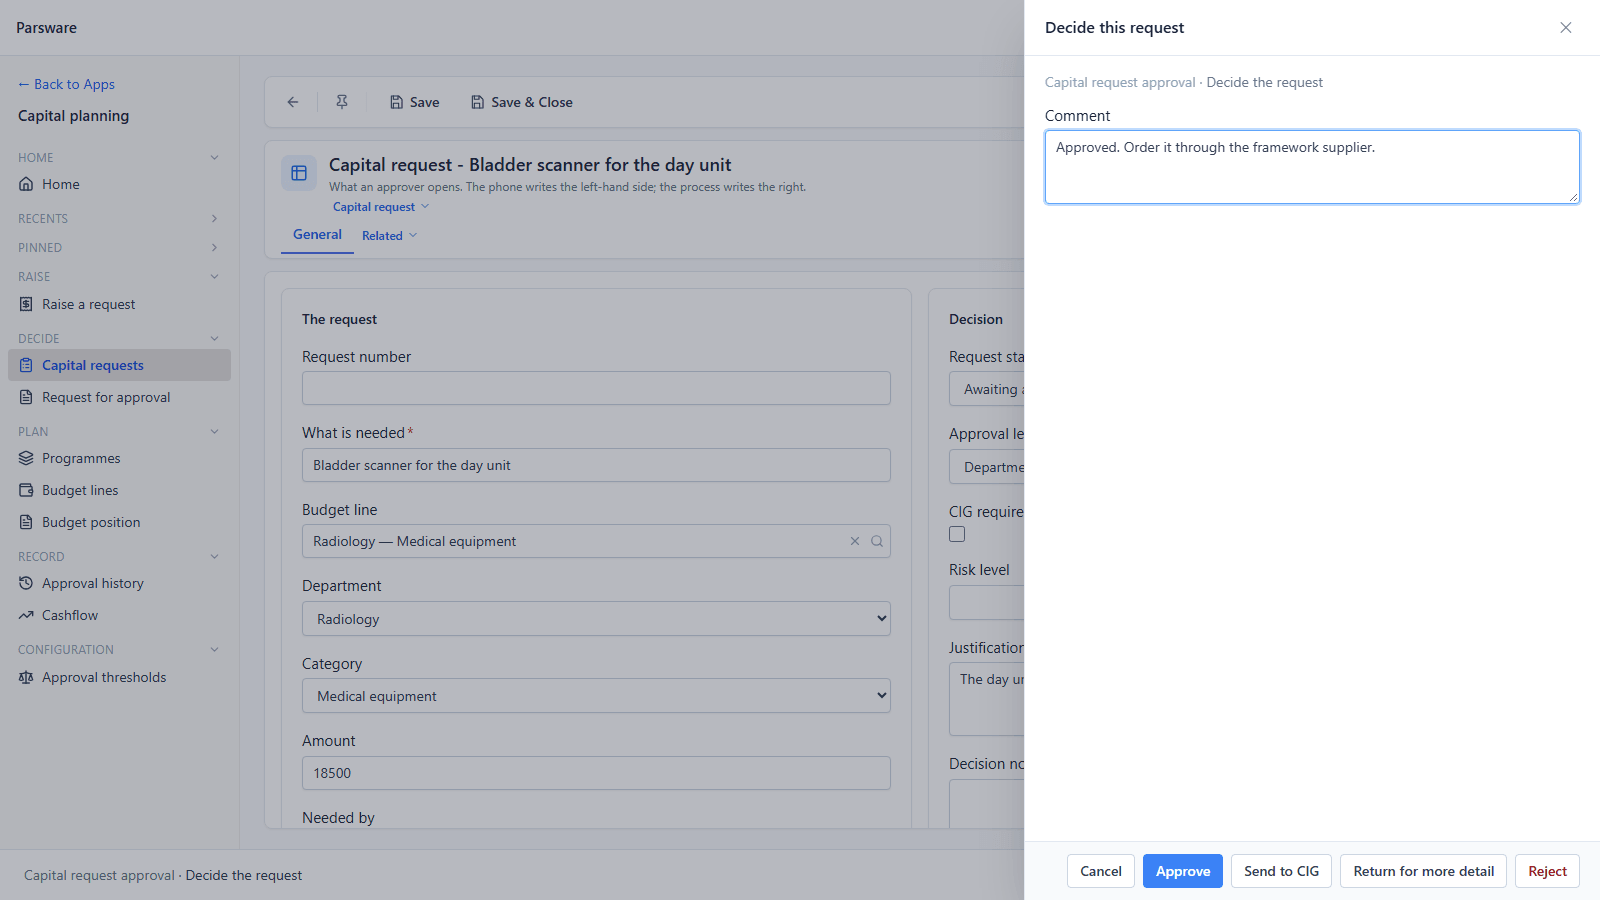Open Request for approval
Image resolution: width=1600 pixels, height=900 pixels.
point(119,397)
